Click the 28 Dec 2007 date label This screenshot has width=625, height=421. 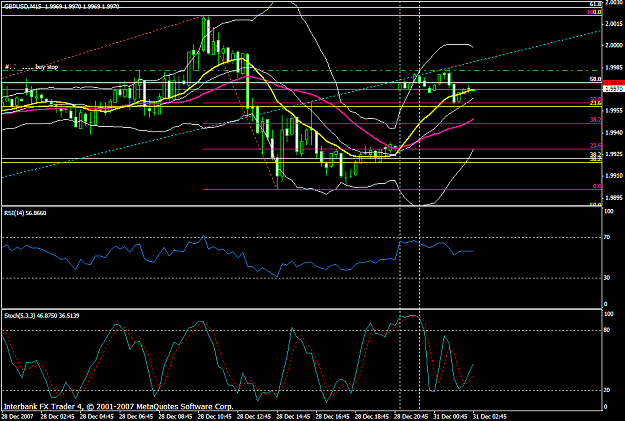18,417
